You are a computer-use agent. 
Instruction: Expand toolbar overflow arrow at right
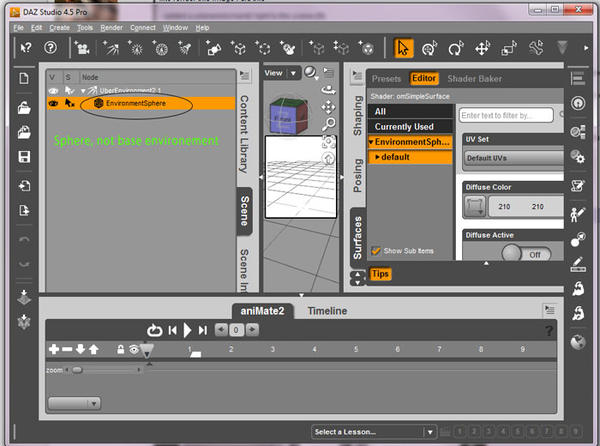click(586, 48)
